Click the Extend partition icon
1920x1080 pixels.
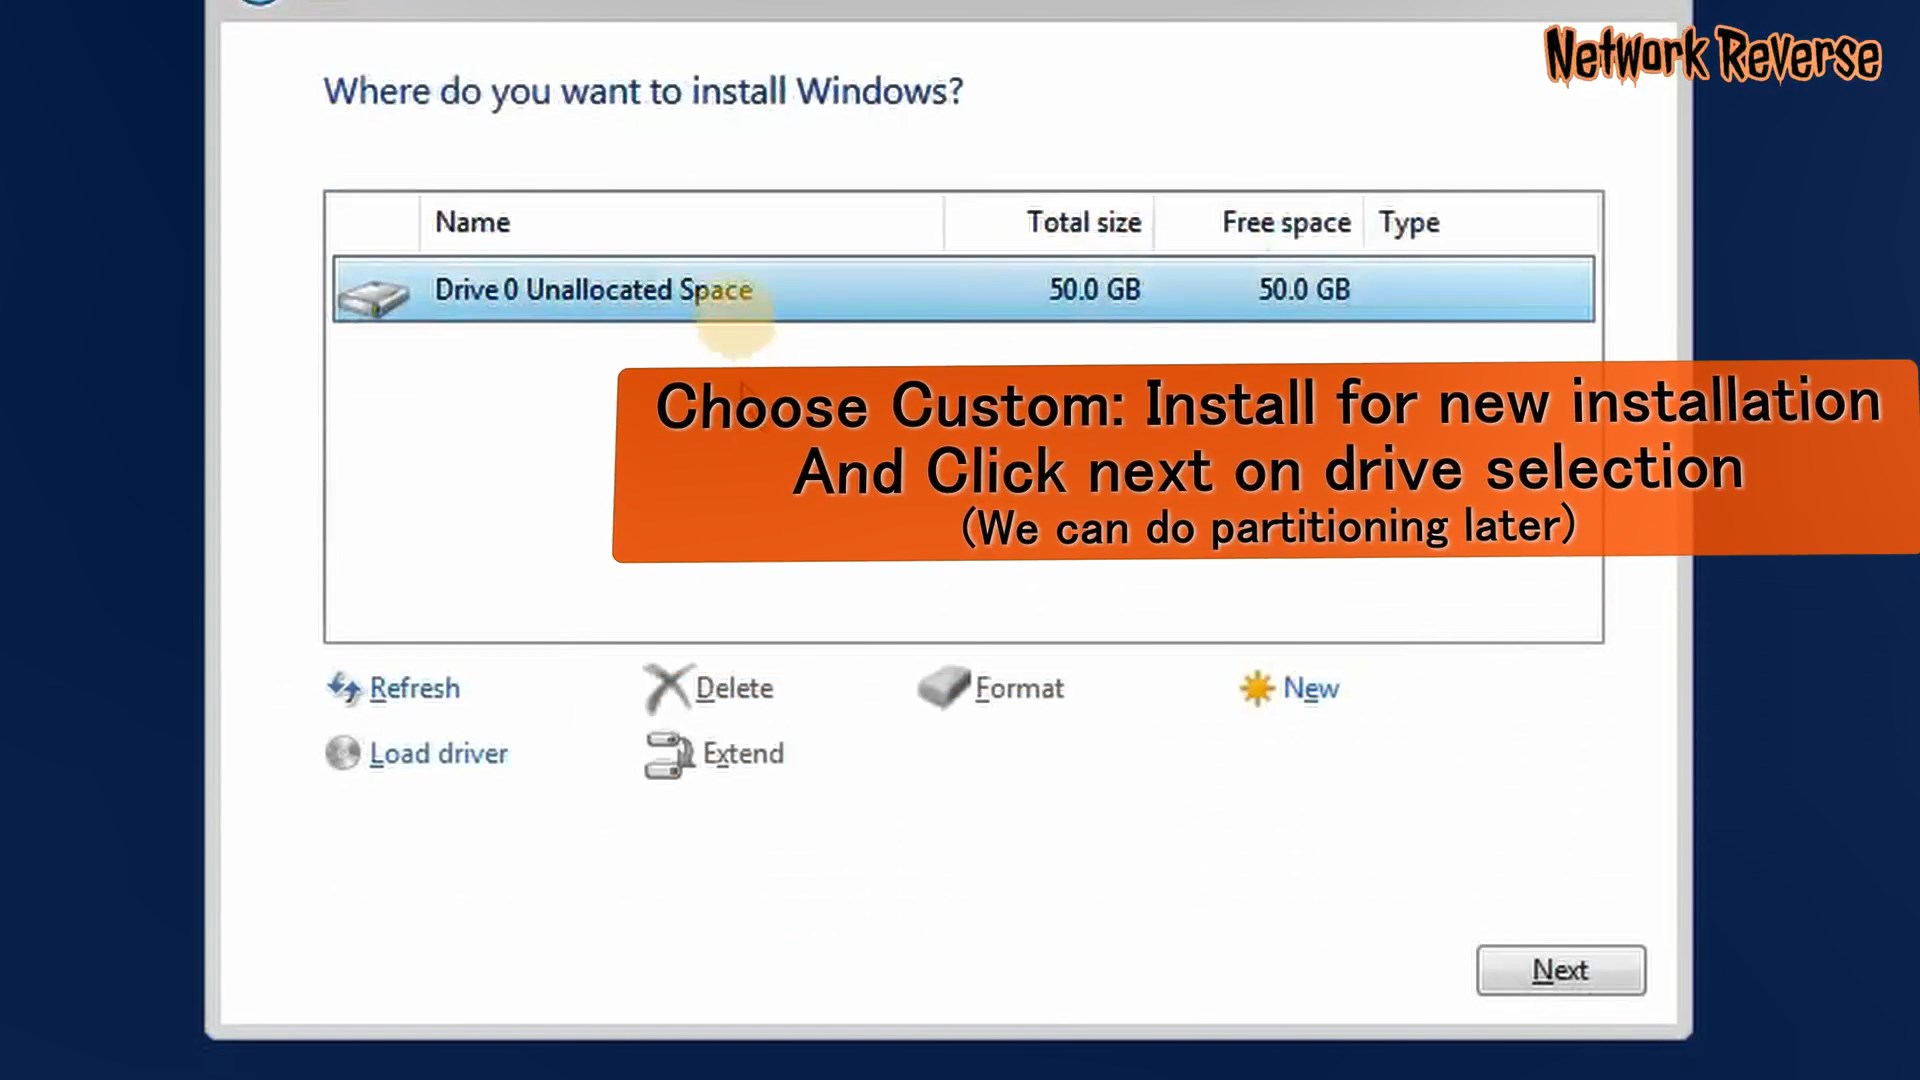669,754
